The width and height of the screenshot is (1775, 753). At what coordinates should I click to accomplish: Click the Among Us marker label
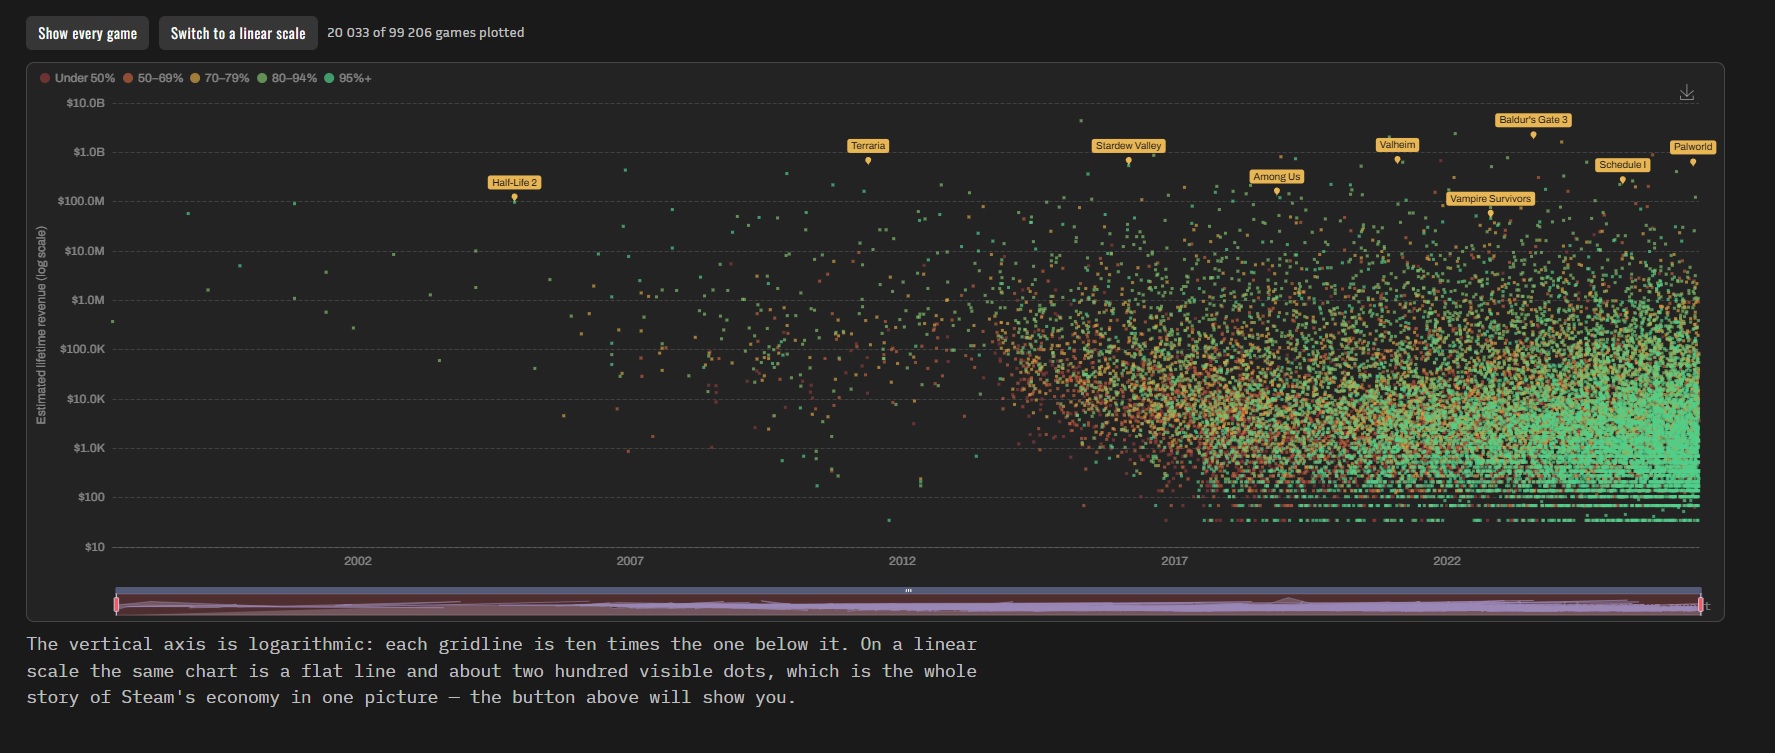coord(1277,177)
